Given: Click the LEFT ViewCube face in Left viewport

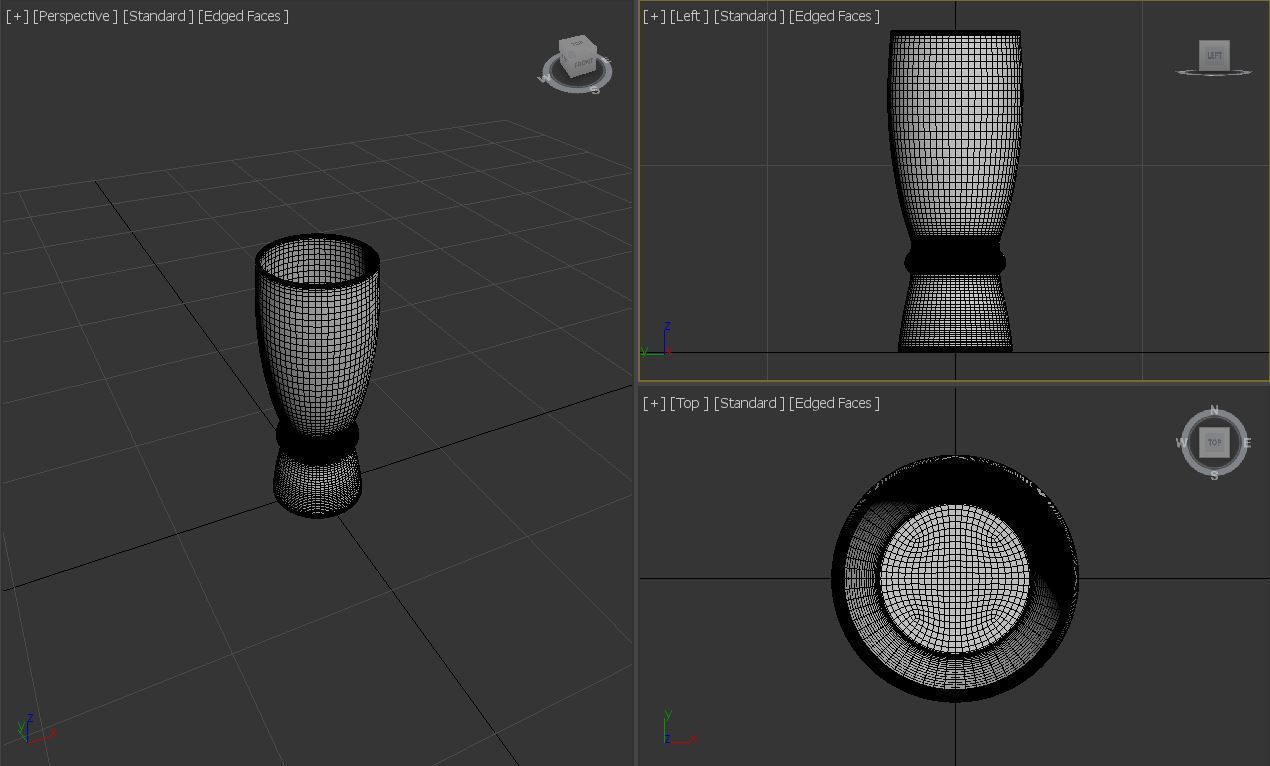Looking at the screenshot, I should point(1214,56).
